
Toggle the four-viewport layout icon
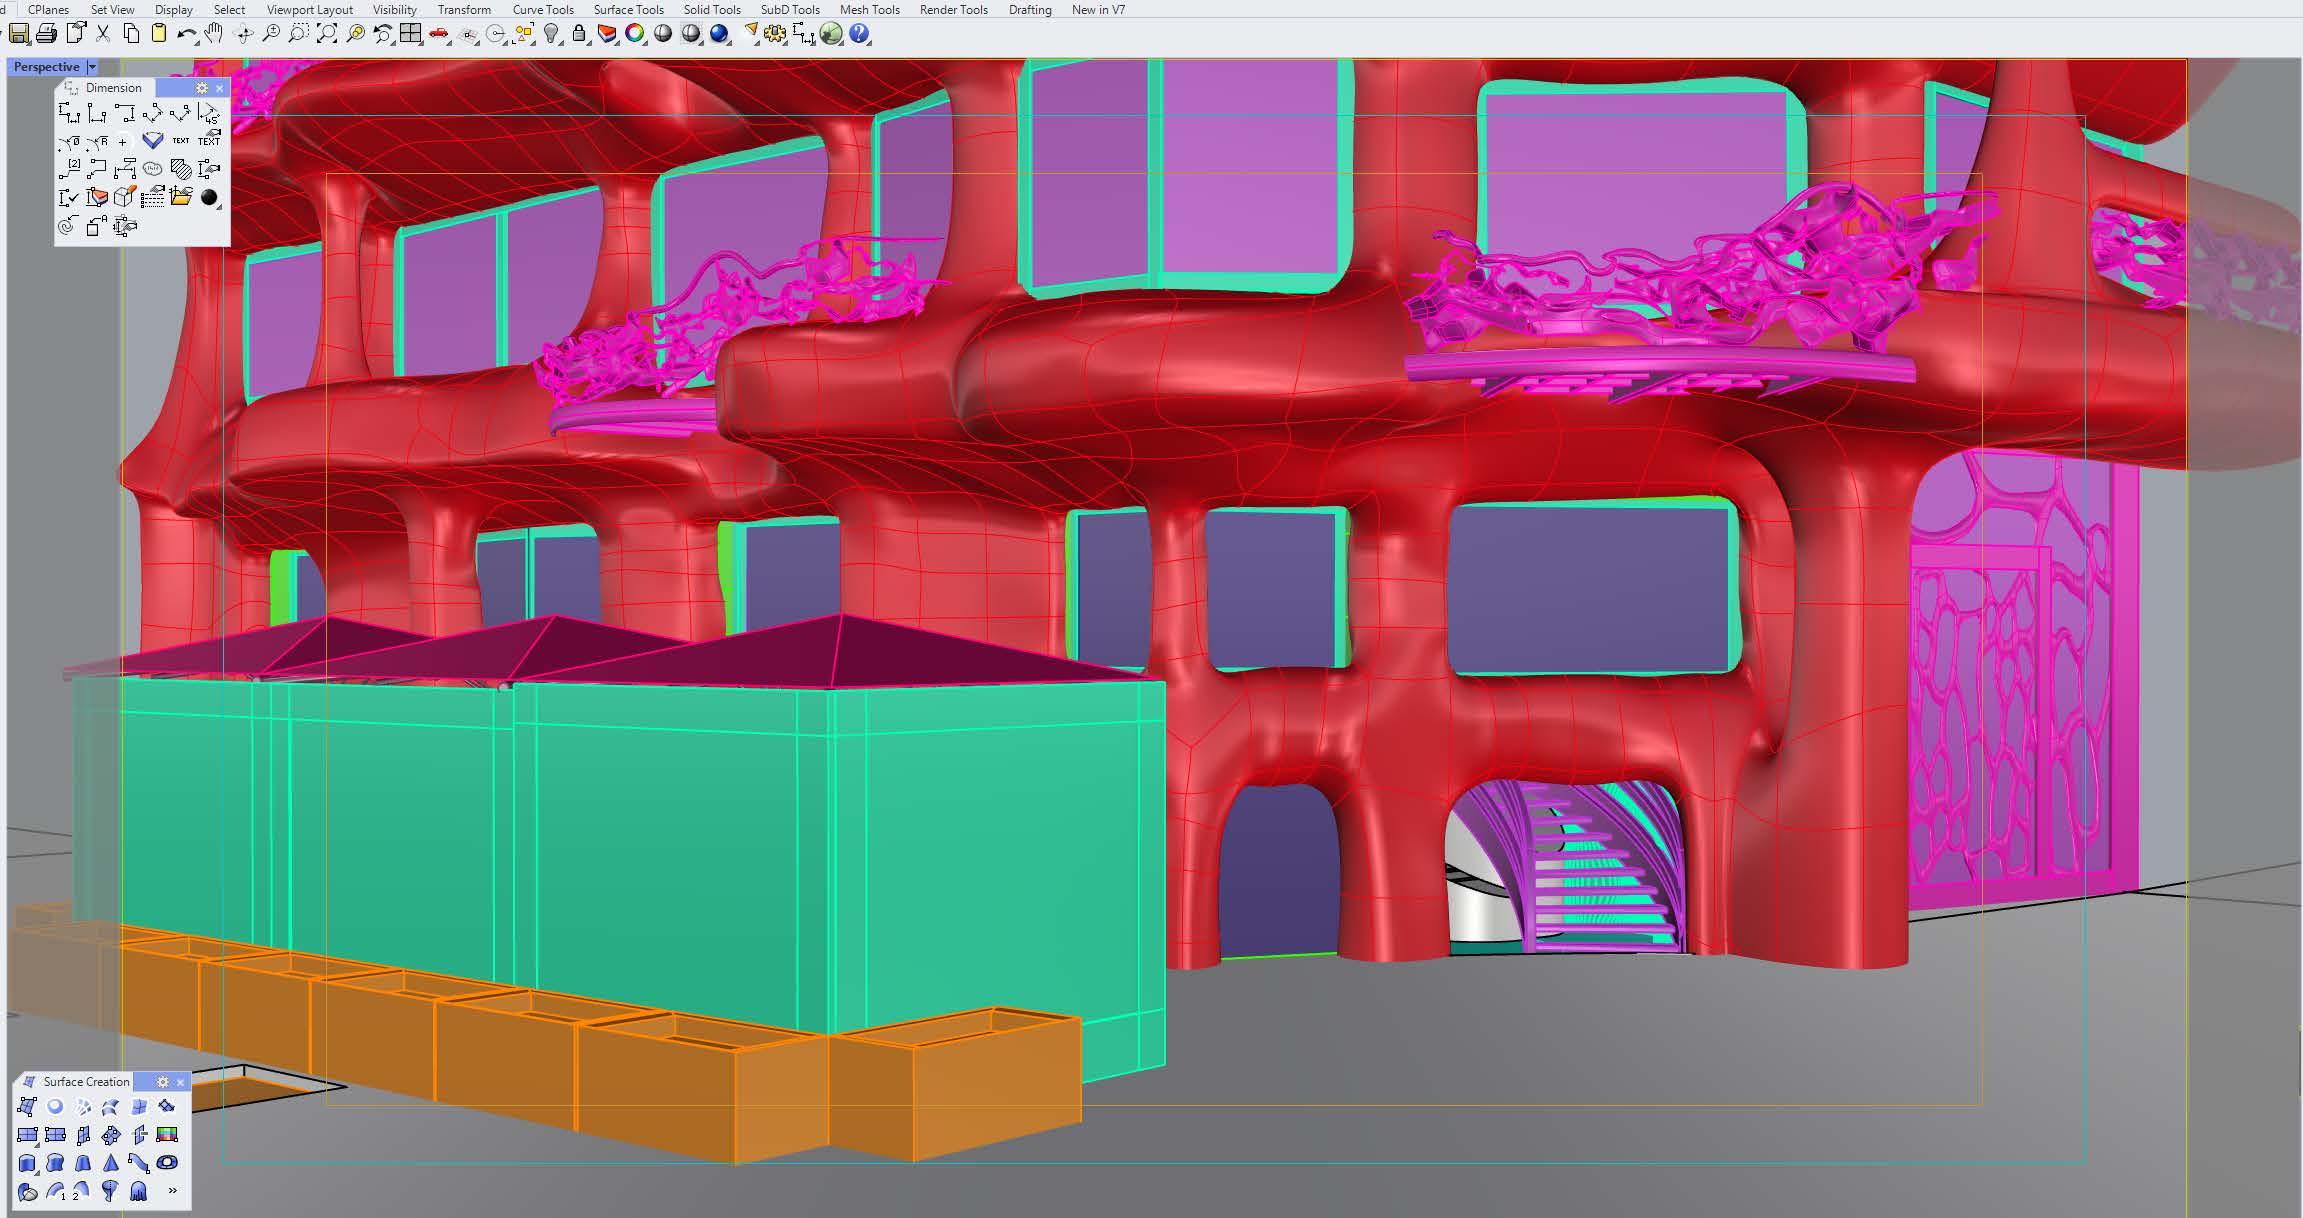click(x=410, y=34)
